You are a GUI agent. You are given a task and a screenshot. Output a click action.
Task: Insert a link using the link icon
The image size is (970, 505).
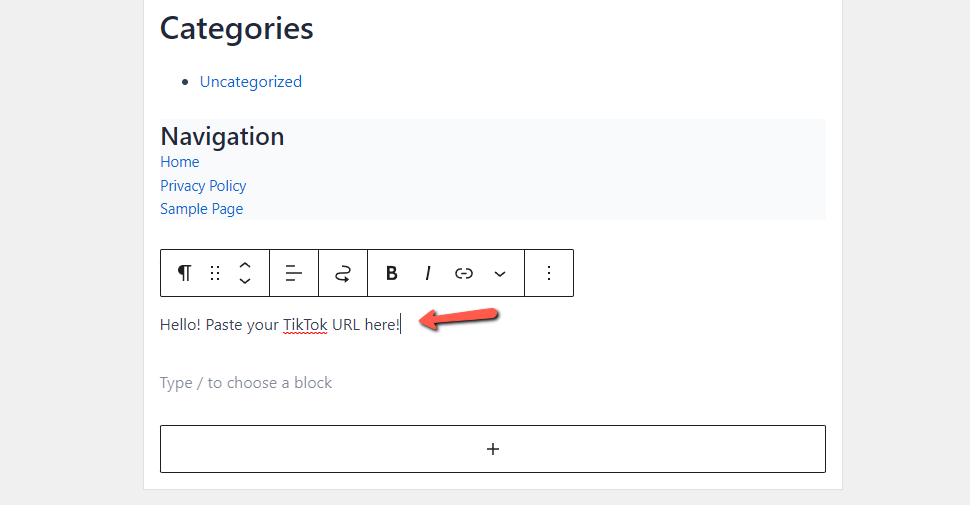pos(464,273)
